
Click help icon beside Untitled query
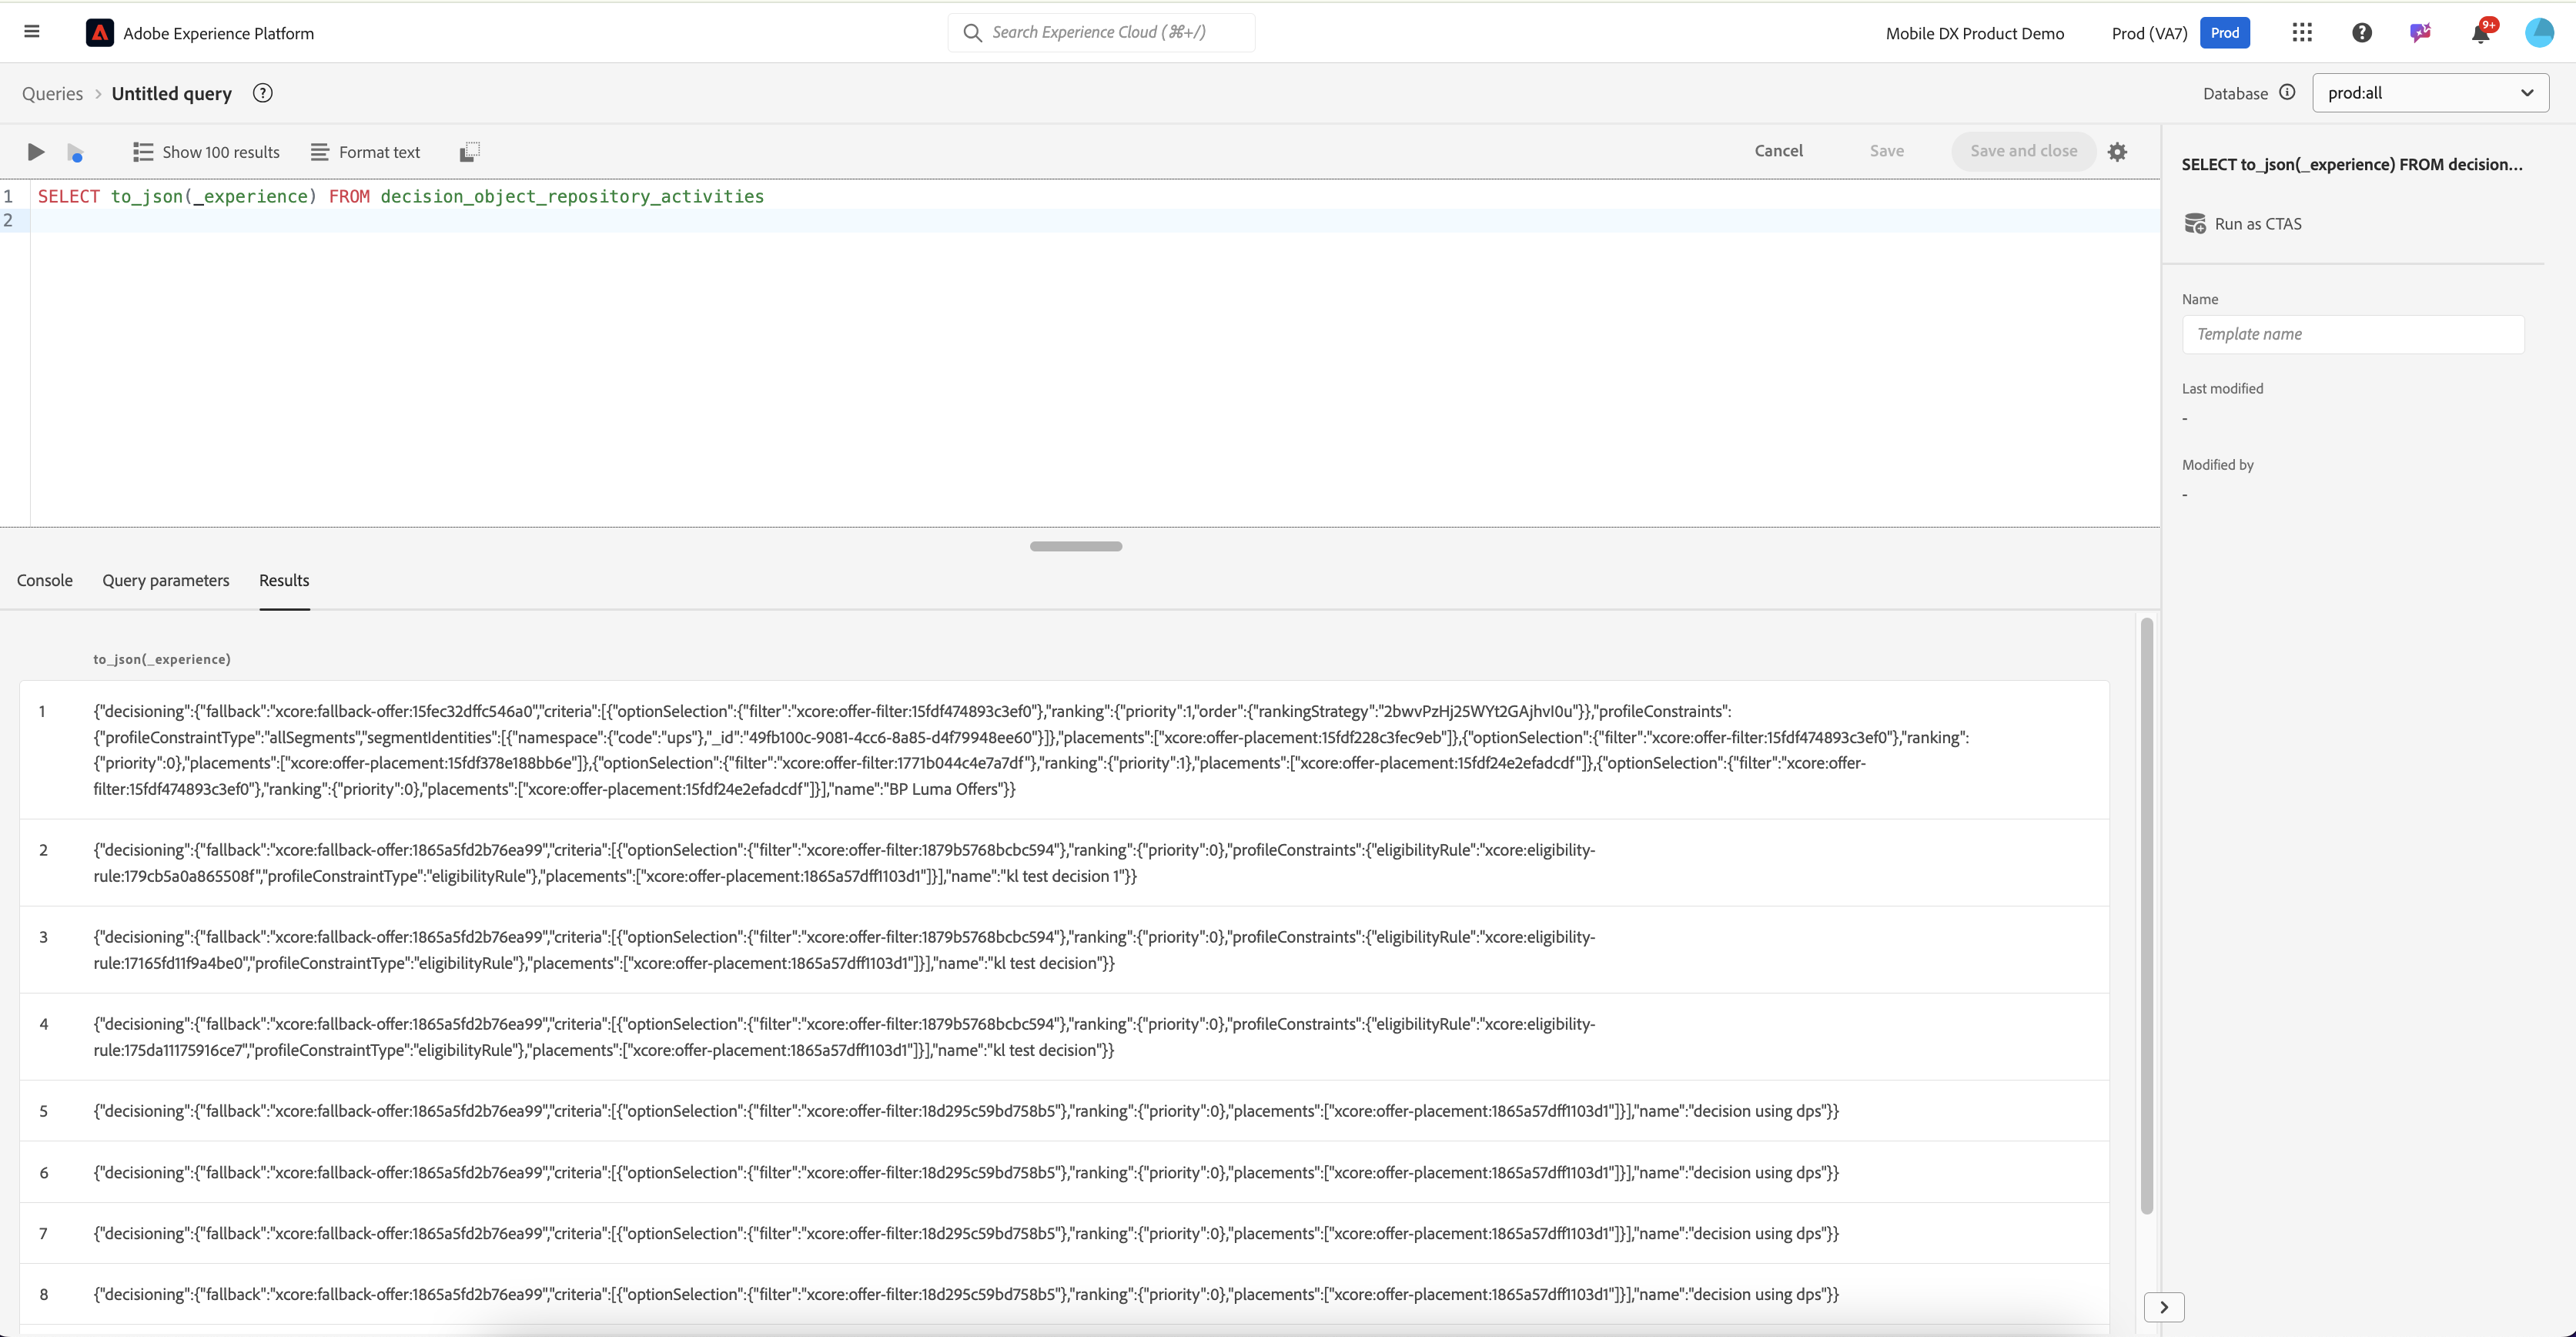[x=262, y=93]
